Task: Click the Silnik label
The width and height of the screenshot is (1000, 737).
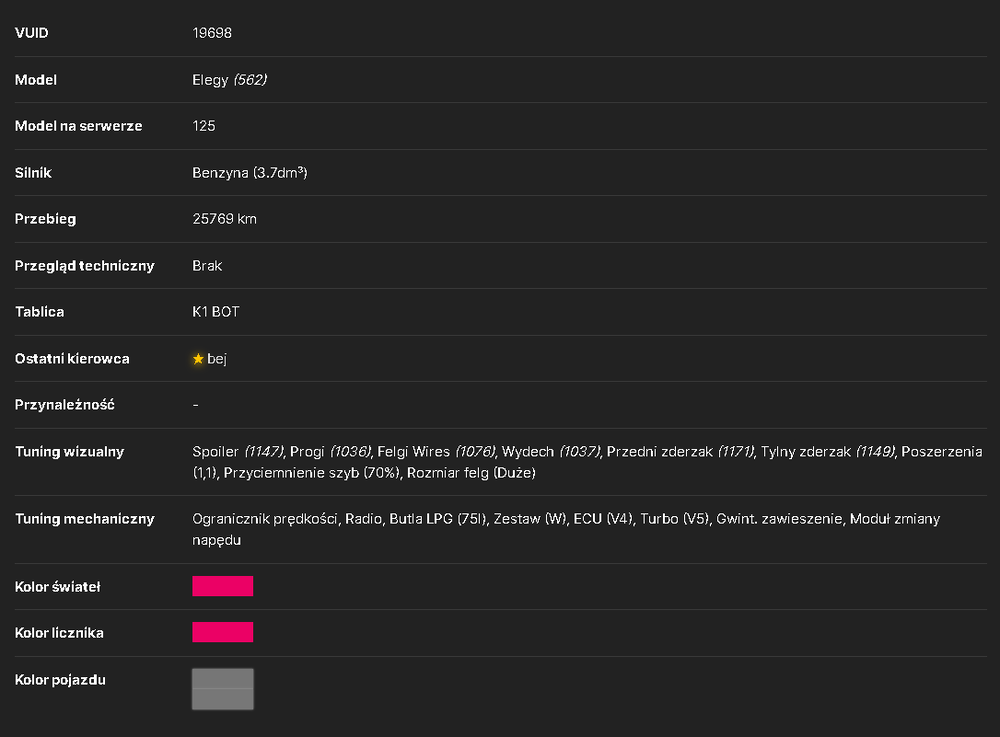Action: (33, 173)
